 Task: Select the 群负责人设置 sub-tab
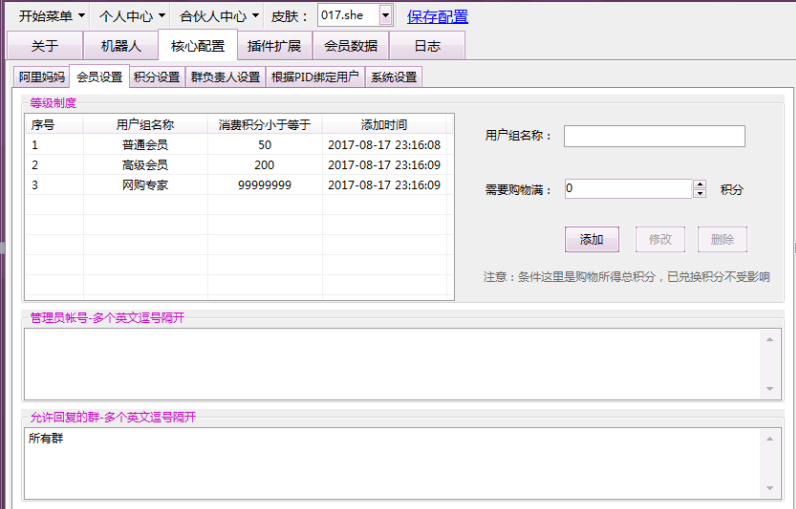(x=225, y=77)
